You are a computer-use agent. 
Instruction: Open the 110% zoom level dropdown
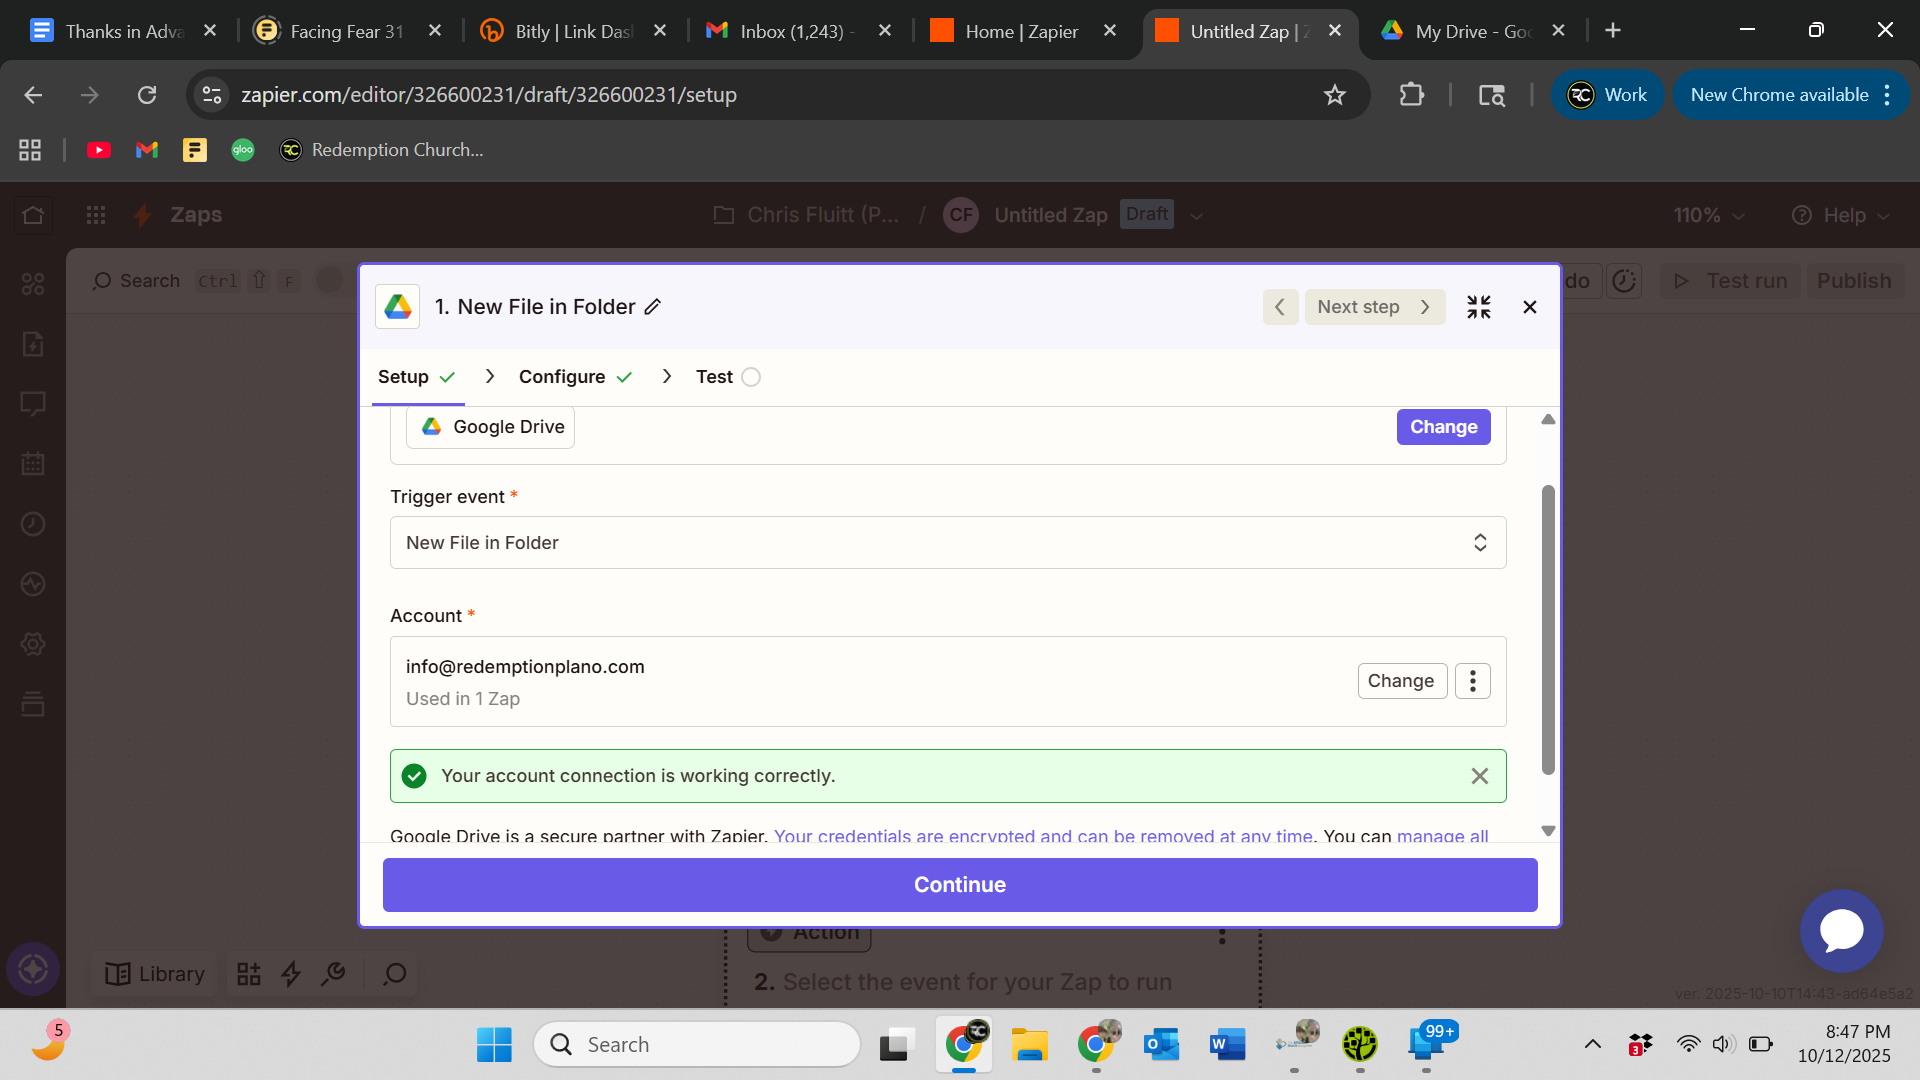(1708, 216)
